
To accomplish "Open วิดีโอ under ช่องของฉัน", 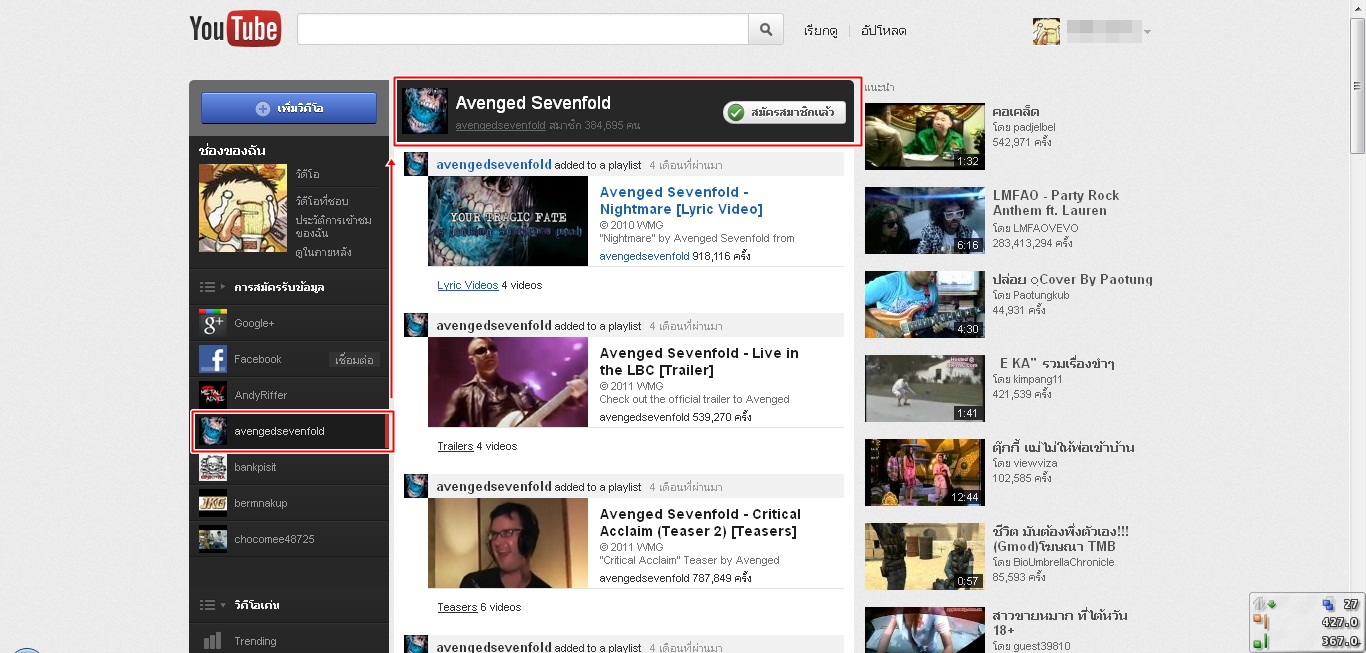I will tap(307, 174).
